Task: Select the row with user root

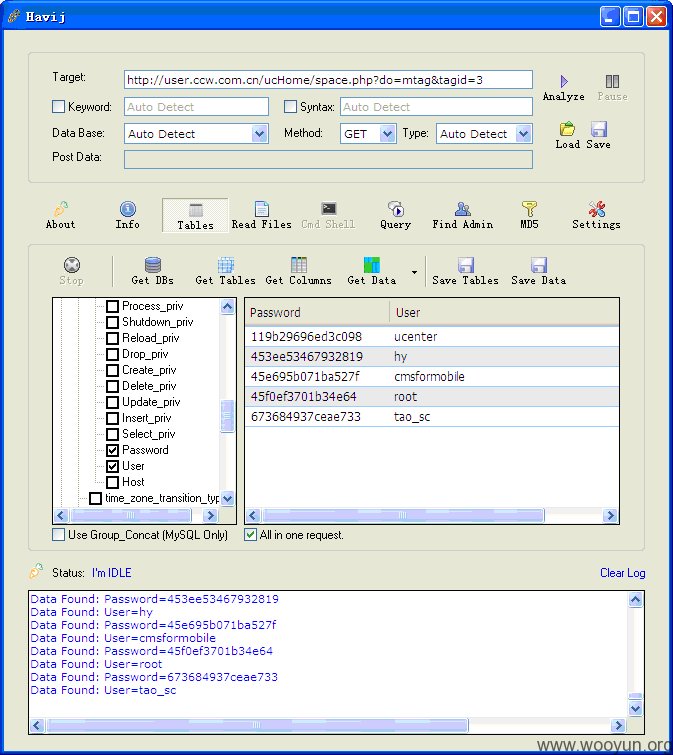Action: (432, 397)
